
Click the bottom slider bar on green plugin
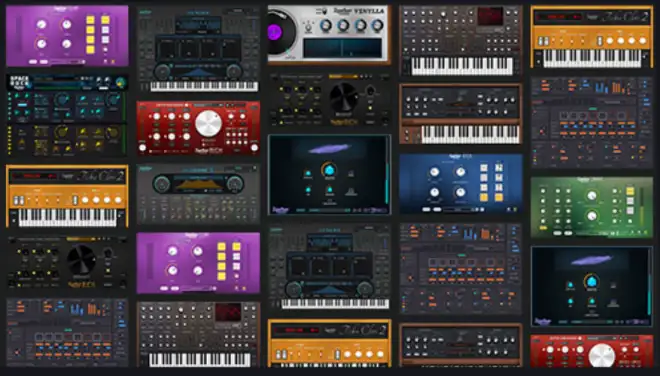(594, 233)
